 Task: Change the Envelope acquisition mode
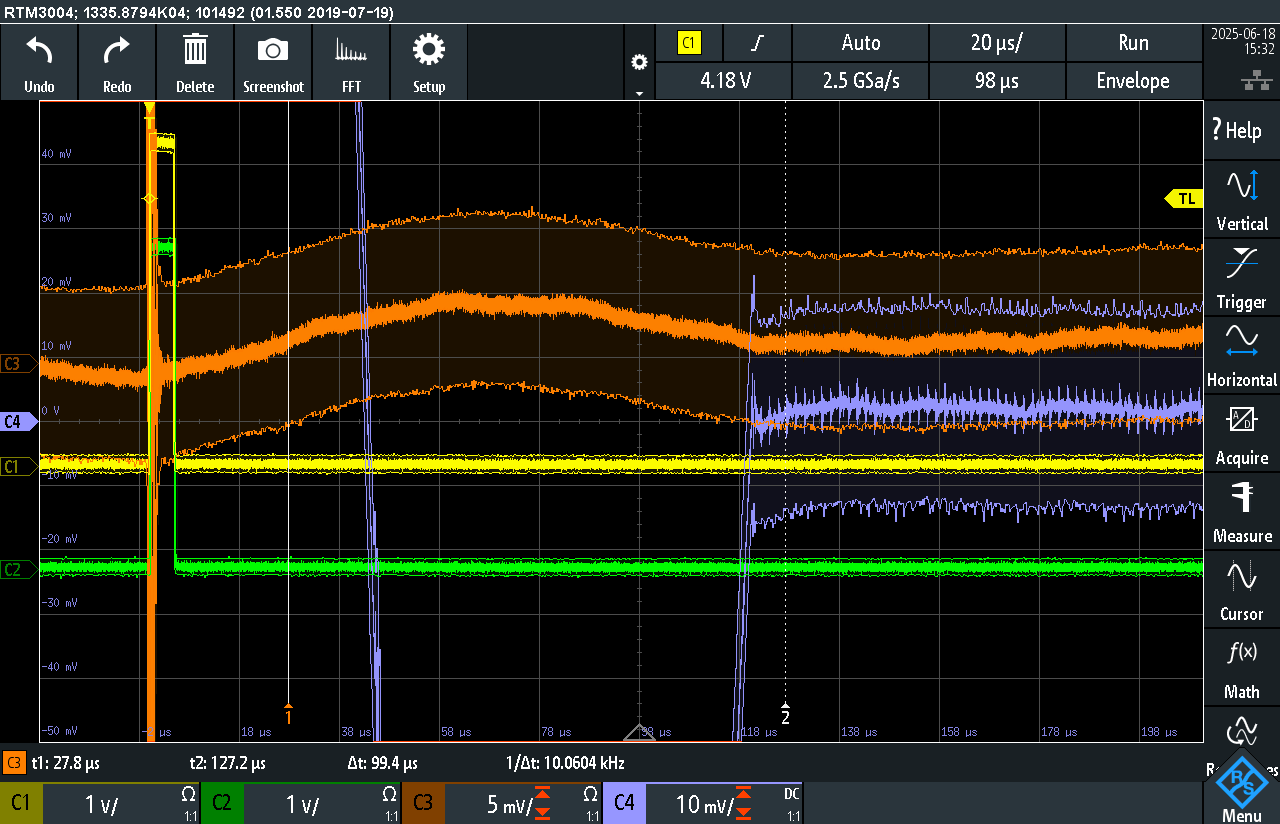(x=1133, y=81)
